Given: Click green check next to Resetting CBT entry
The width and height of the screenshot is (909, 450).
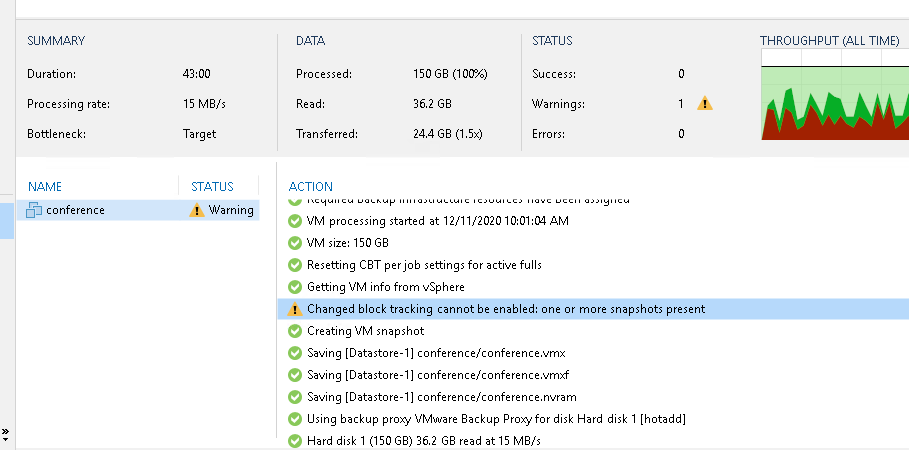Looking at the screenshot, I should point(294,265).
